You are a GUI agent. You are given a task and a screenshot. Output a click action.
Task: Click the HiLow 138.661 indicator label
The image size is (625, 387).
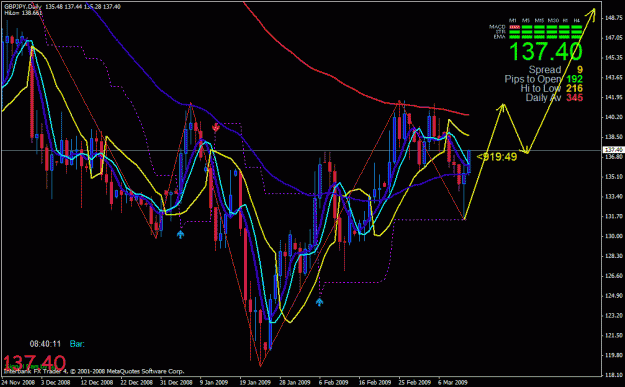click(x=23, y=13)
